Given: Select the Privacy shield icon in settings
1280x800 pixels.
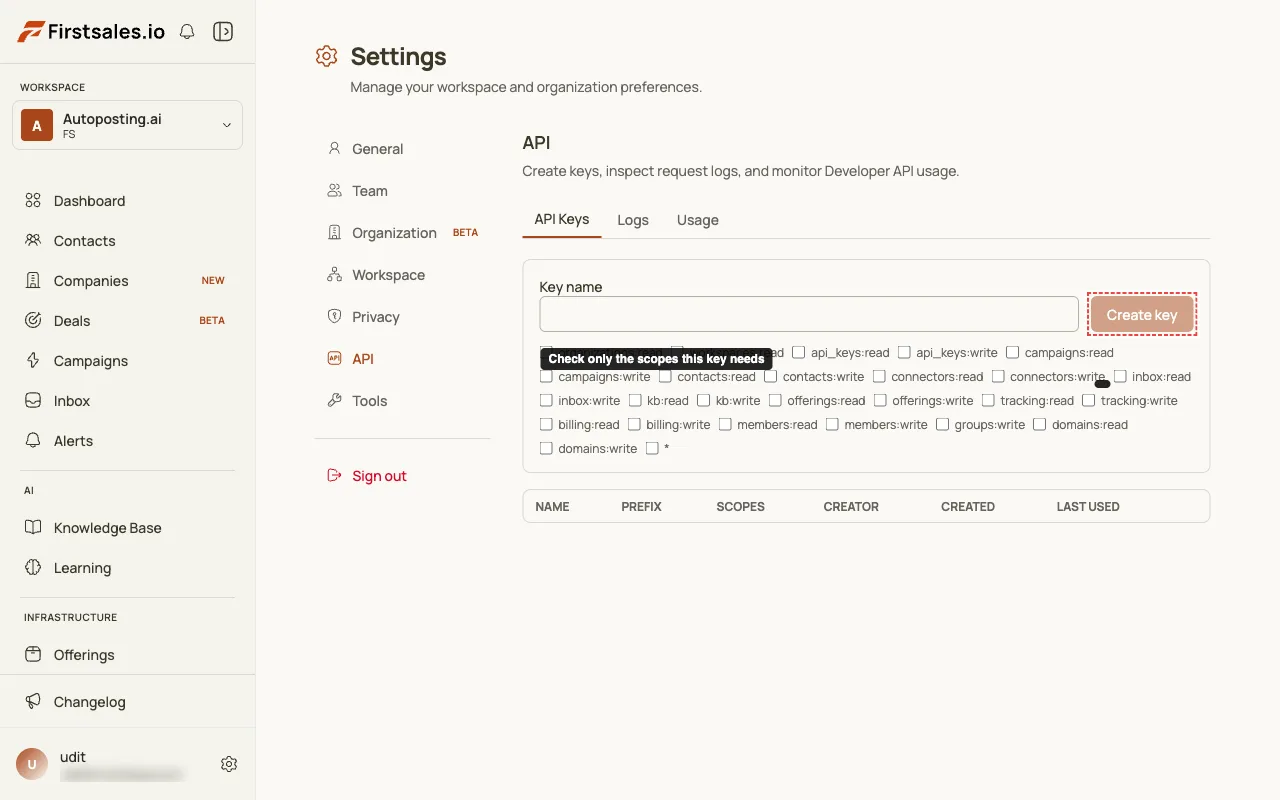Looking at the screenshot, I should pyautogui.click(x=335, y=317).
